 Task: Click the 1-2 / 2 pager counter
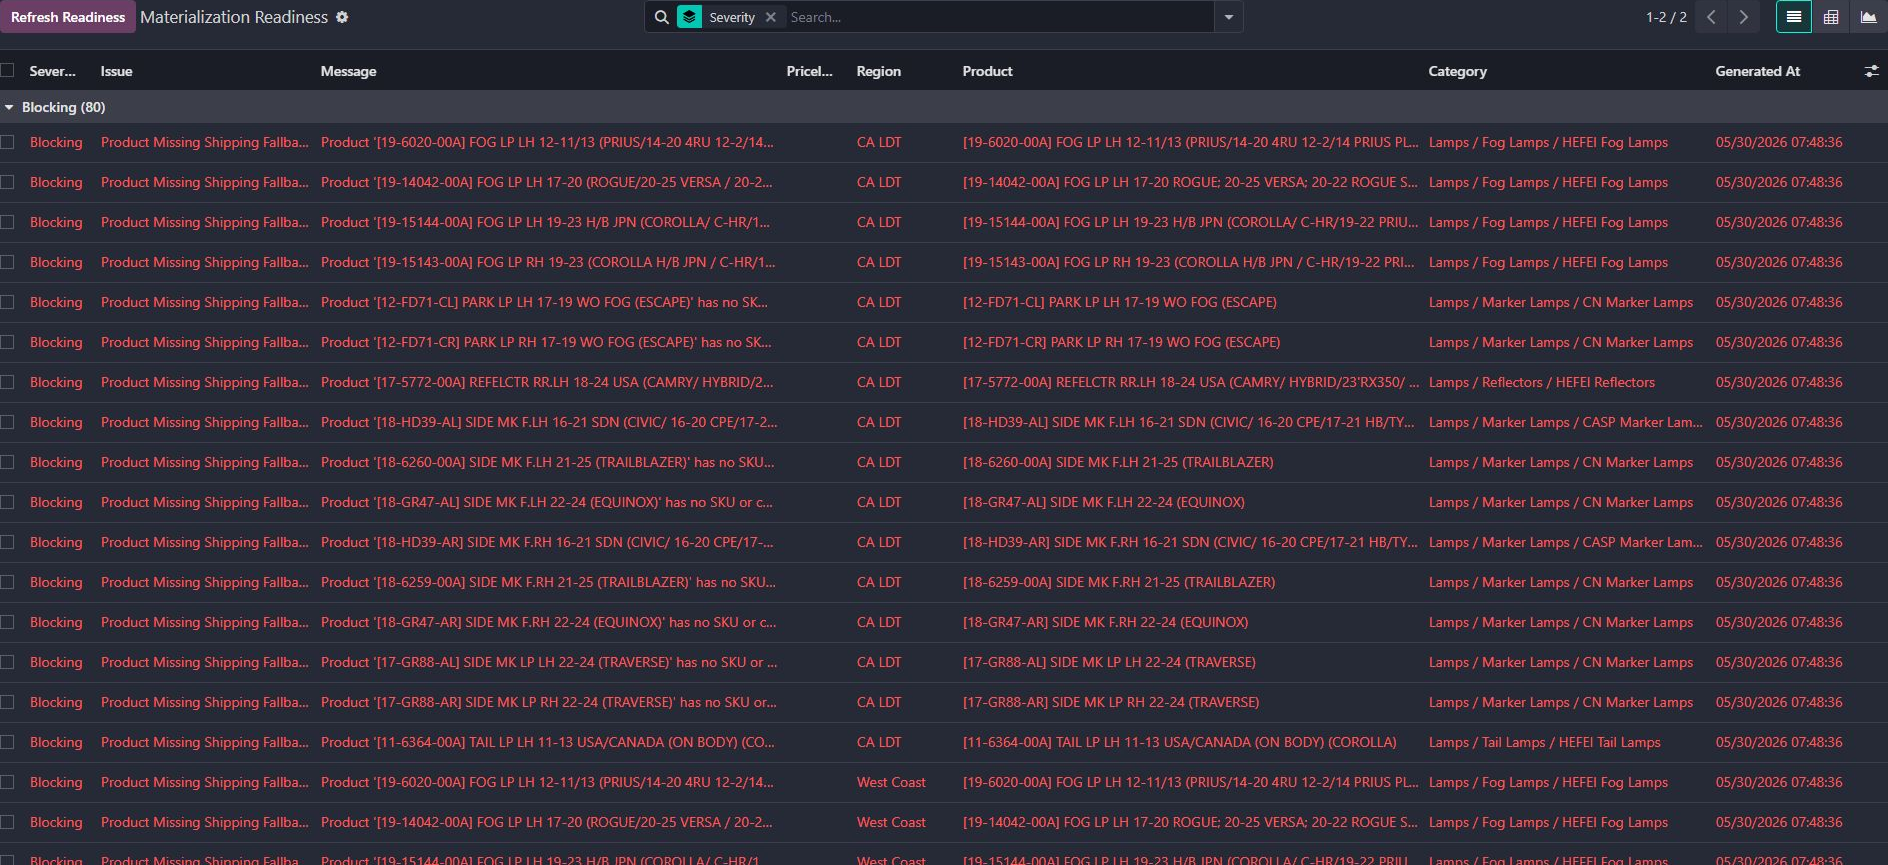click(1666, 17)
